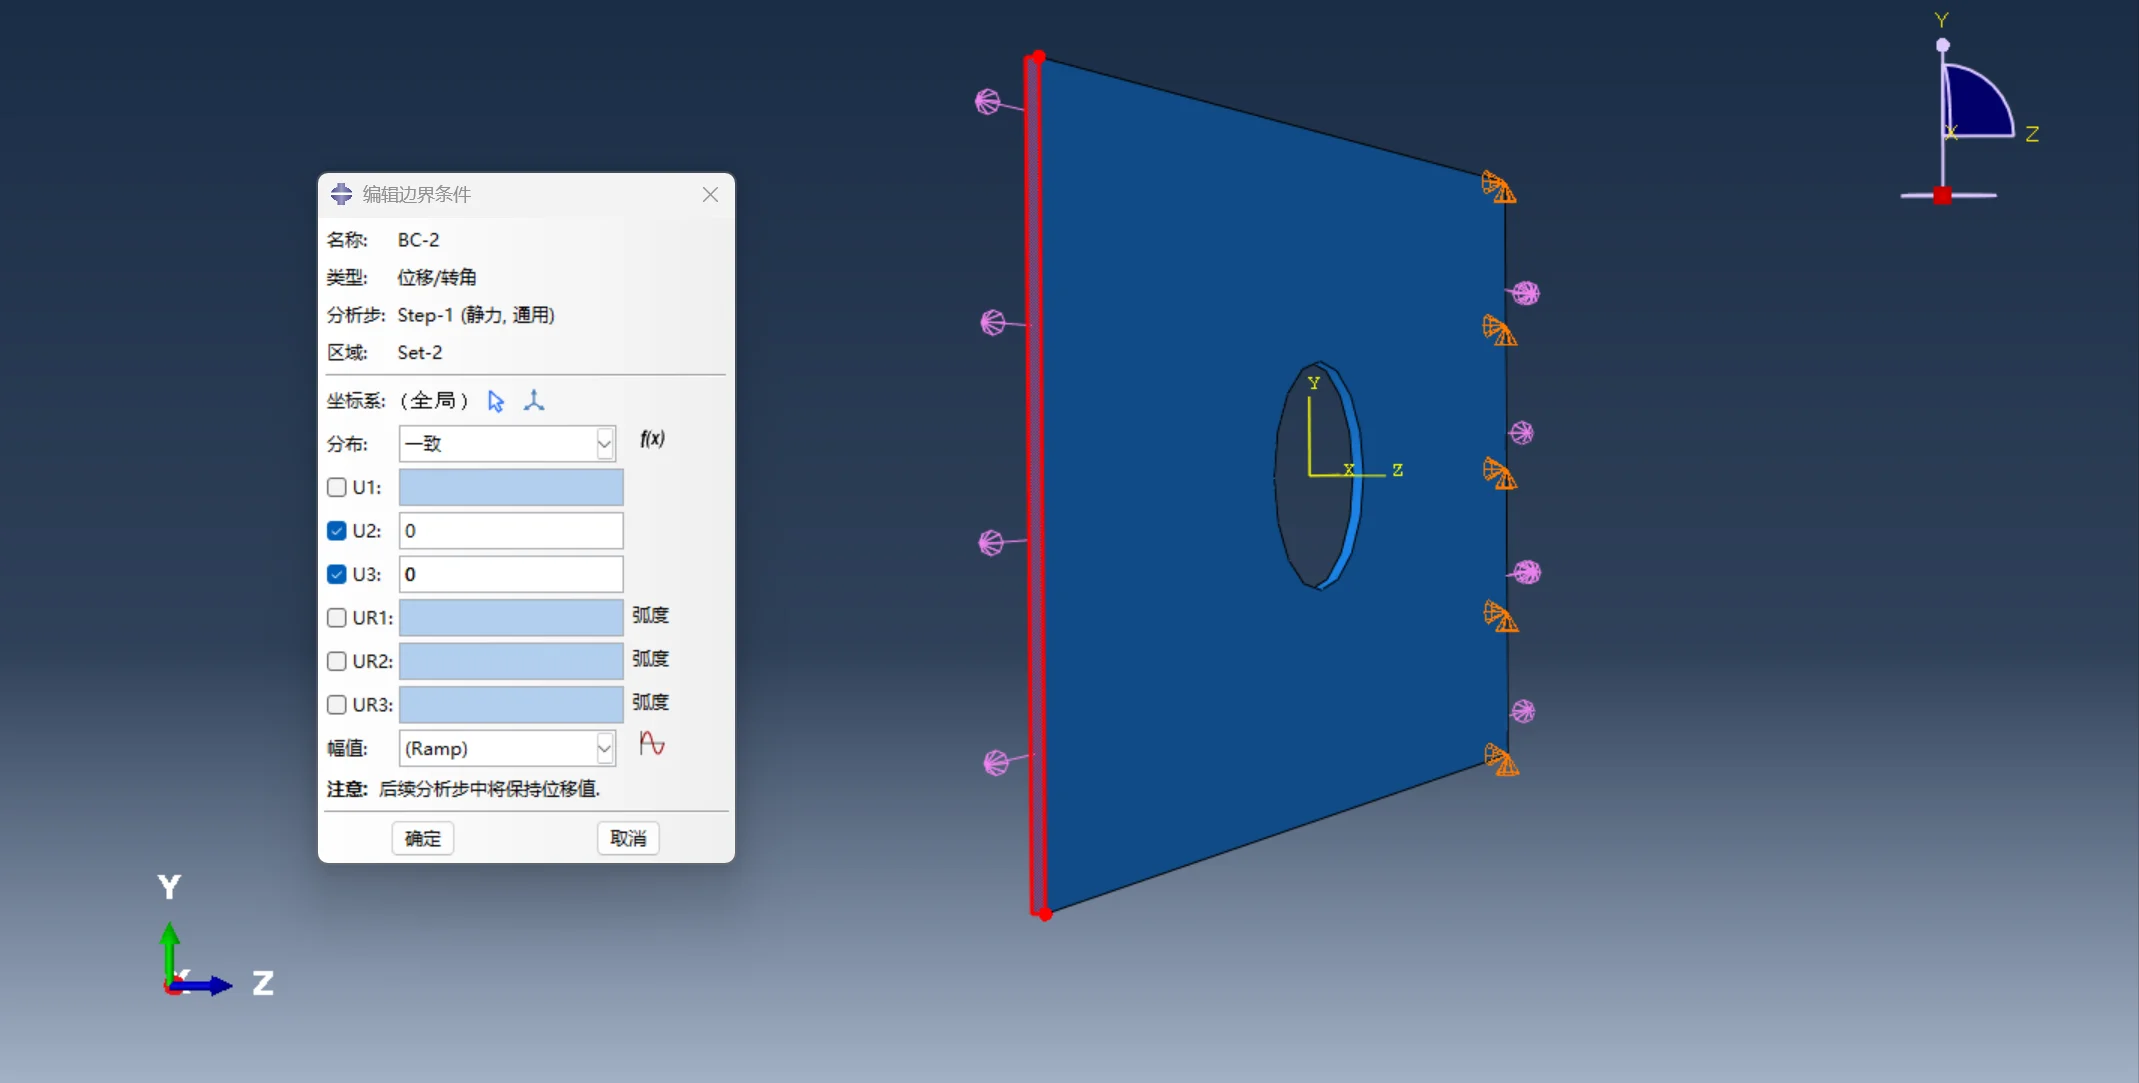
Task: Click the select coordinate system arrow icon
Action: (x=496, y=401)
